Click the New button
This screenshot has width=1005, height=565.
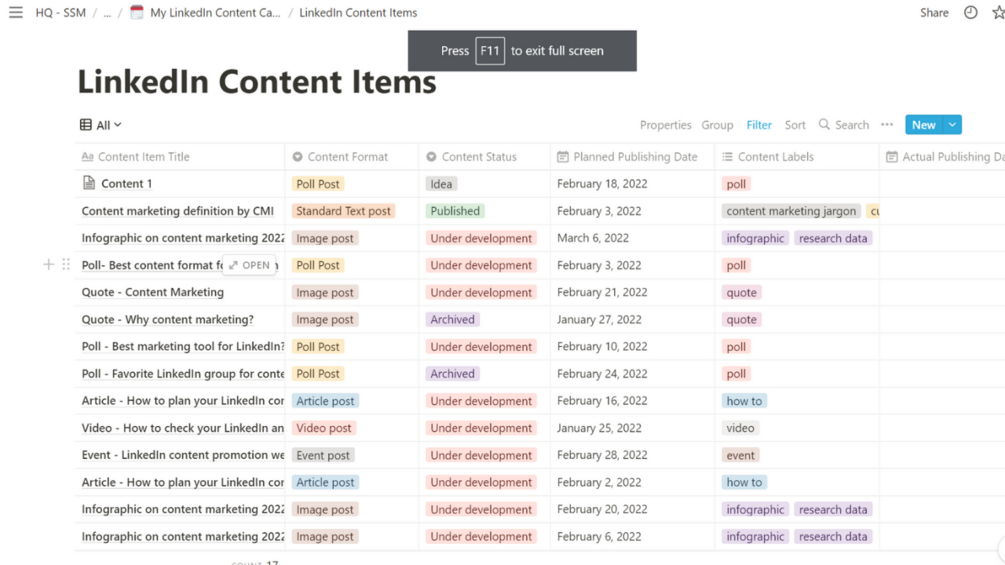[923, 125]
